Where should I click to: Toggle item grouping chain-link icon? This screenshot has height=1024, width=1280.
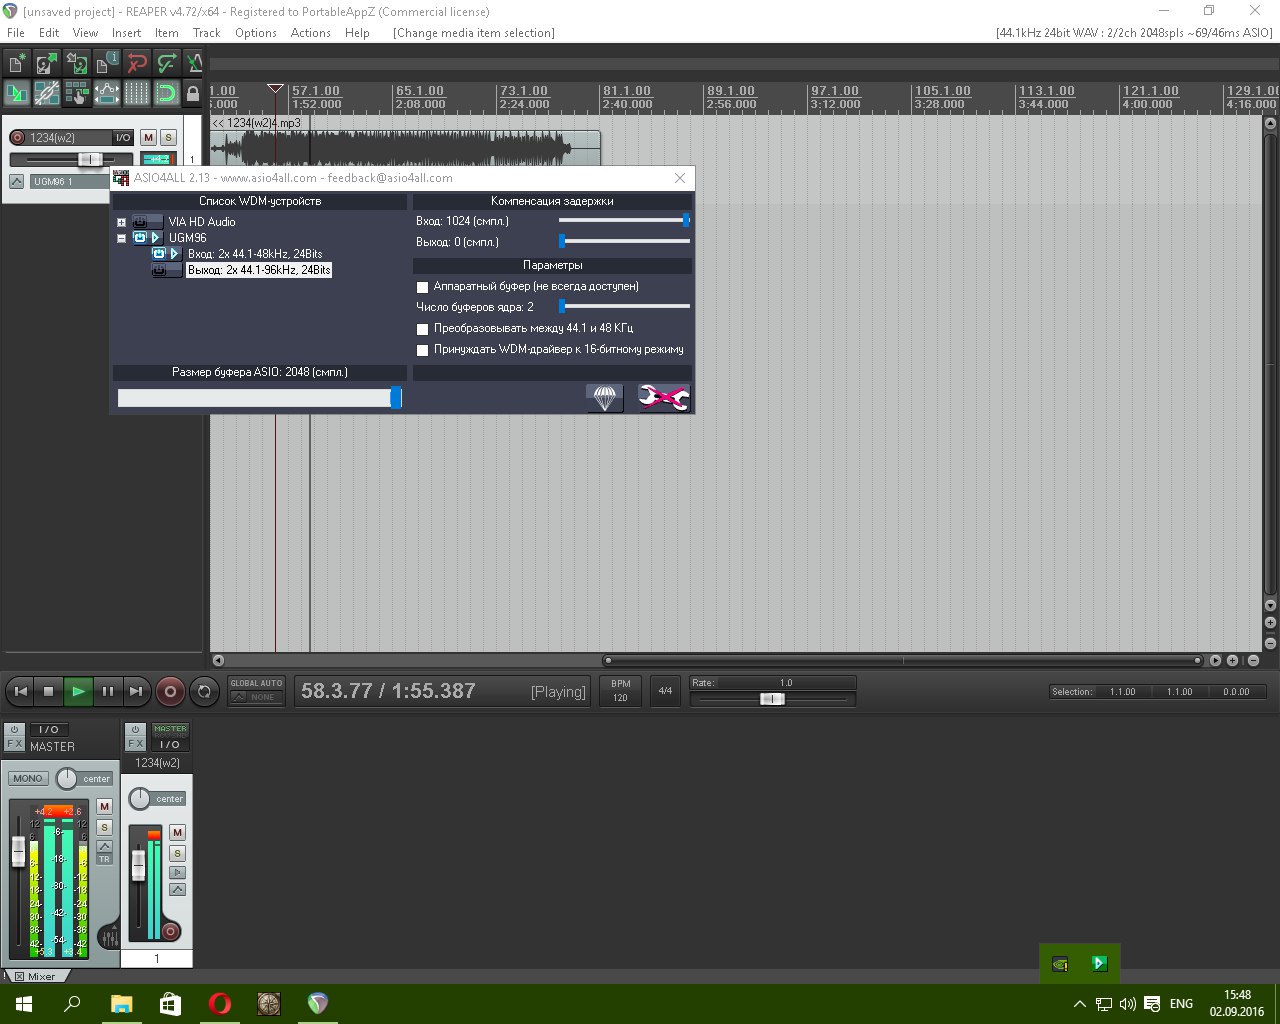47,93
